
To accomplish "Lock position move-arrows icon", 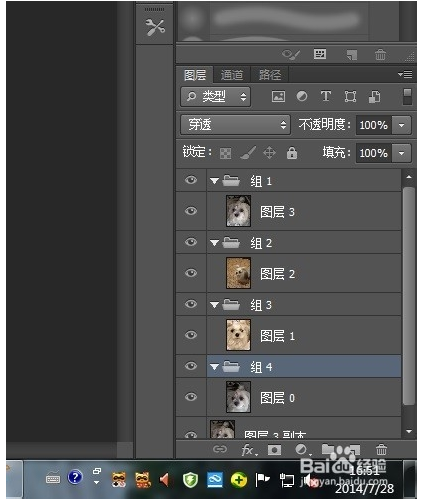I will (x=269, y=153).
